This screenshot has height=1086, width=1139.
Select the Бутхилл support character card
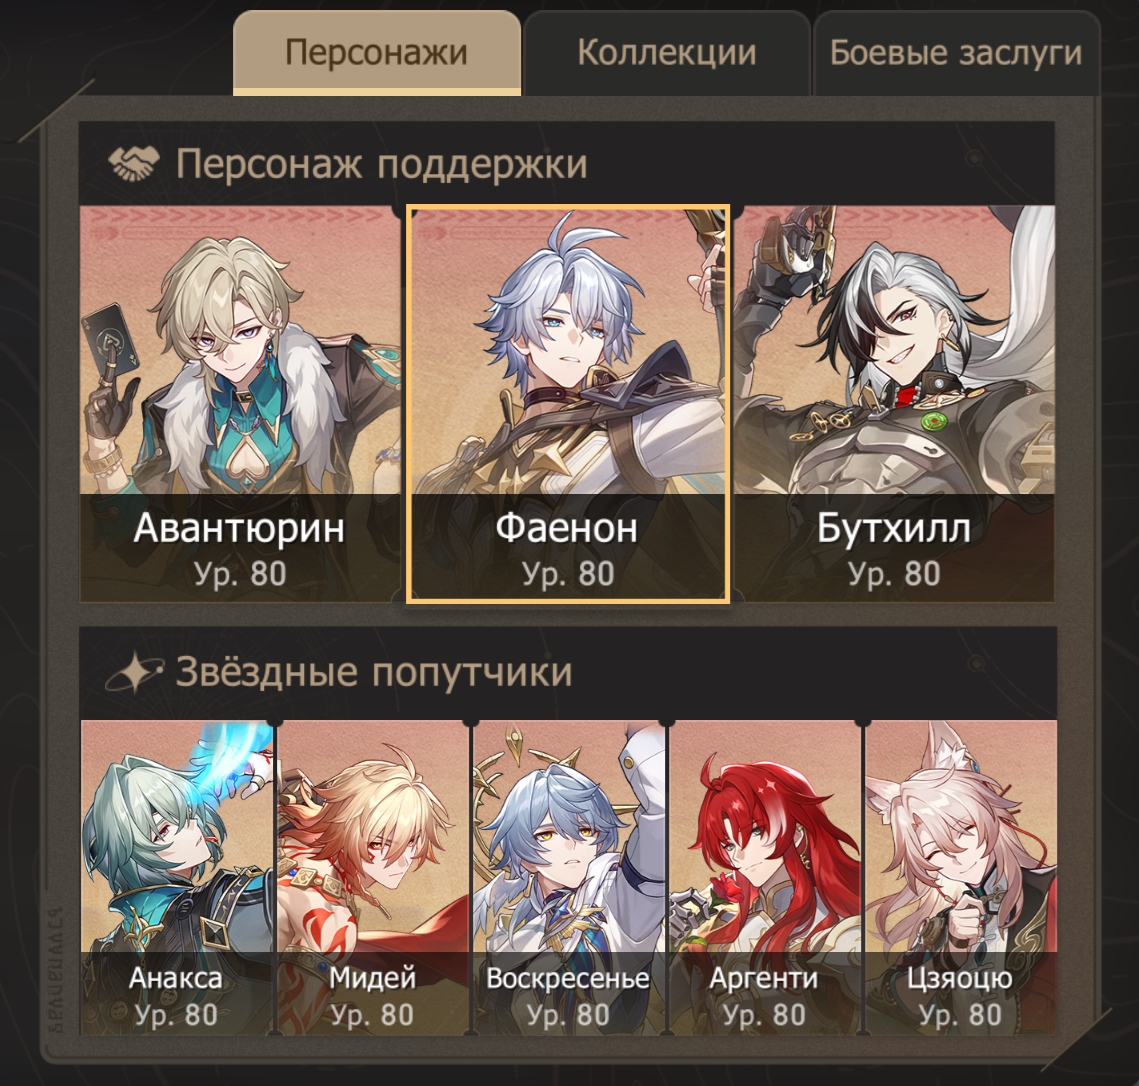(894, 404)
